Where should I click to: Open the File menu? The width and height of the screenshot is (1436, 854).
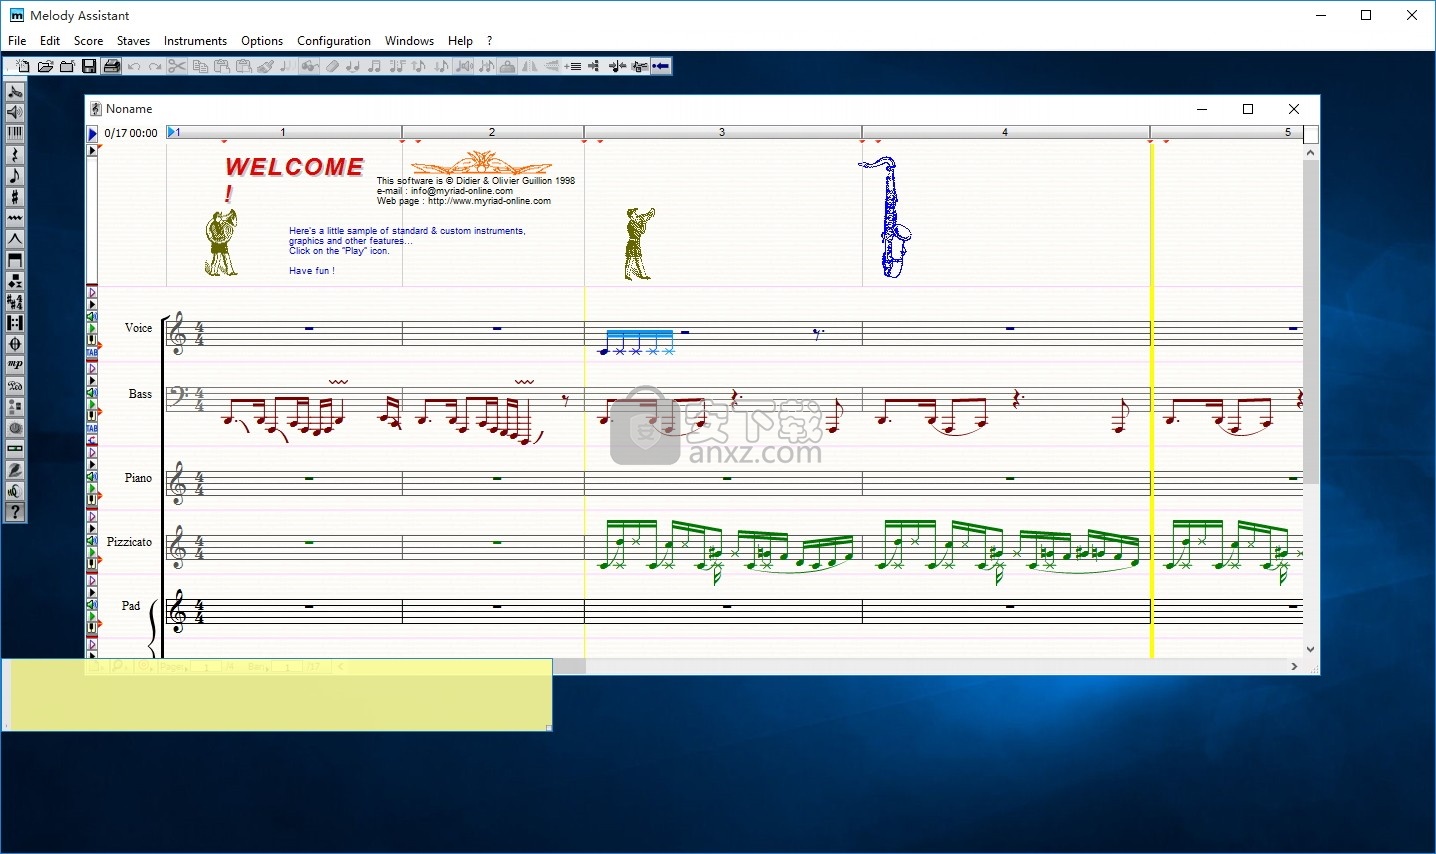(x=17, y=41)
